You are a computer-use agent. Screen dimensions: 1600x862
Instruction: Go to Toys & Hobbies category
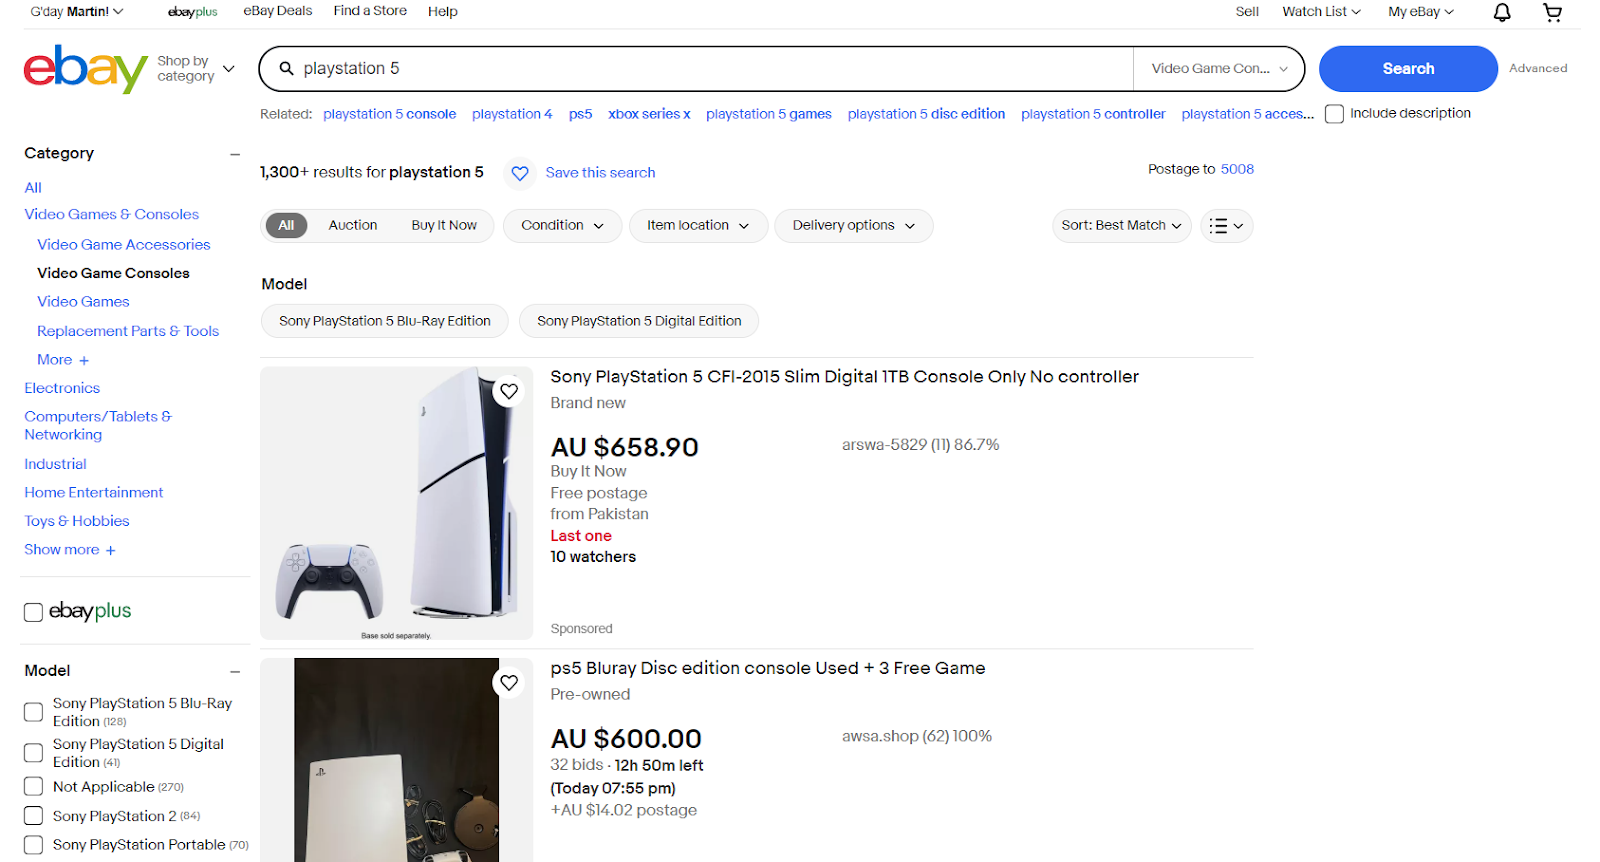point(77,521)
